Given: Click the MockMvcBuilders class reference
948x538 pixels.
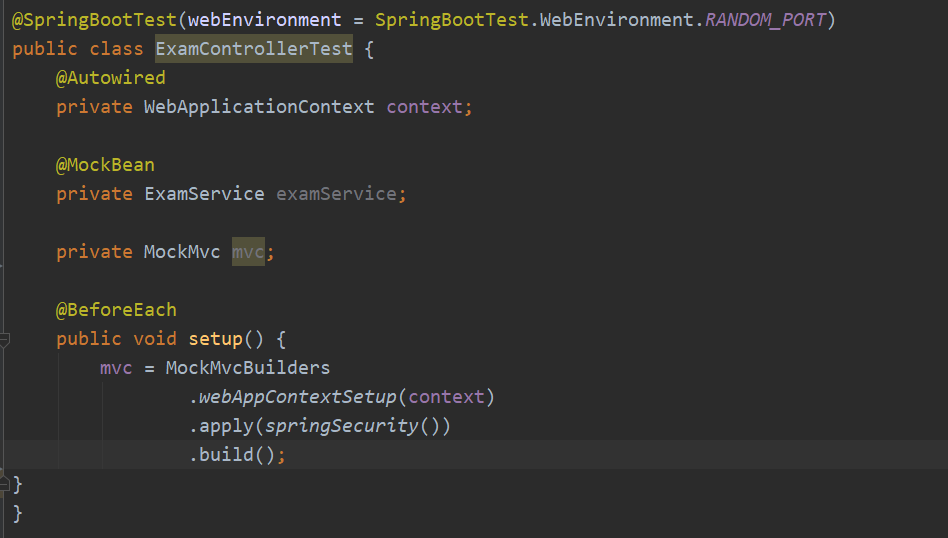Looking at the screenshot, I should (248, 368).
